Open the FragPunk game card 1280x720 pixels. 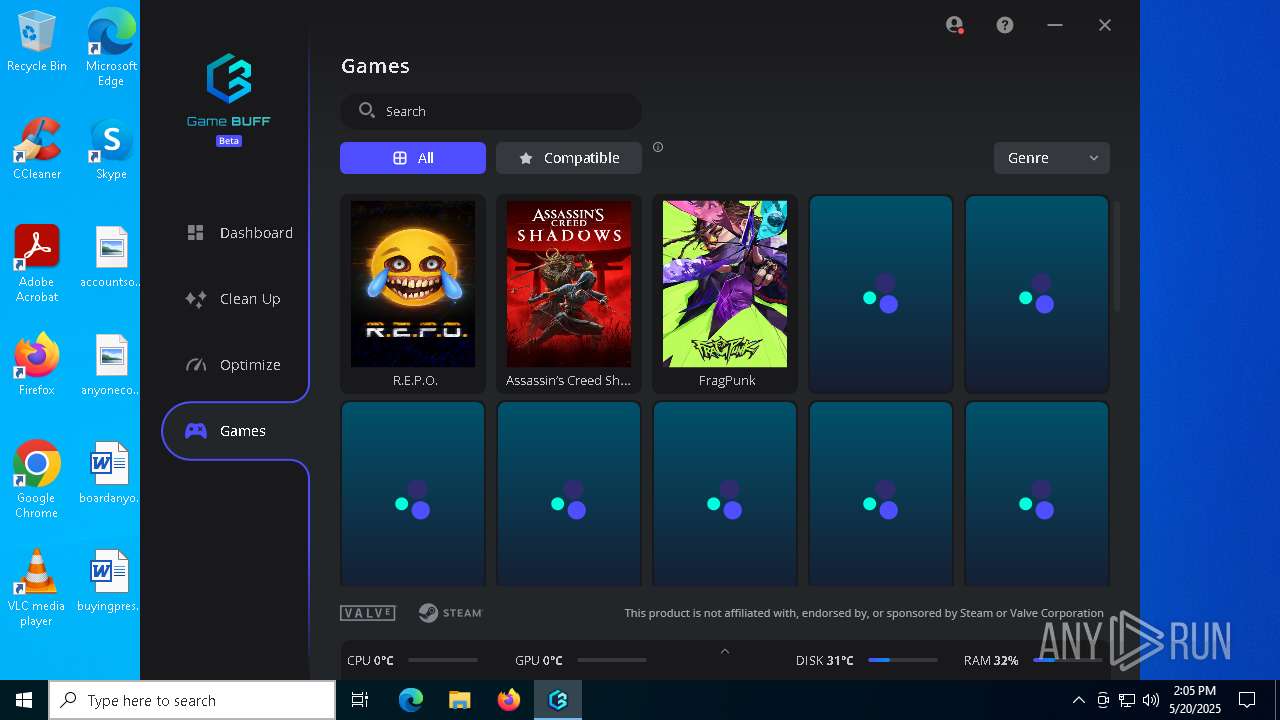pyautogui.click(x=725, y=293)
